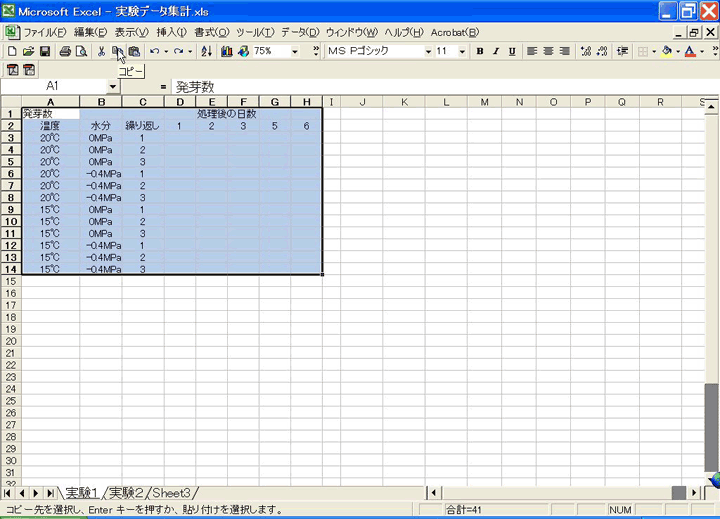720x519 pixels.
Task: Expand the MS Pゴシック font name dropdown
Action: tap(428, 51)
